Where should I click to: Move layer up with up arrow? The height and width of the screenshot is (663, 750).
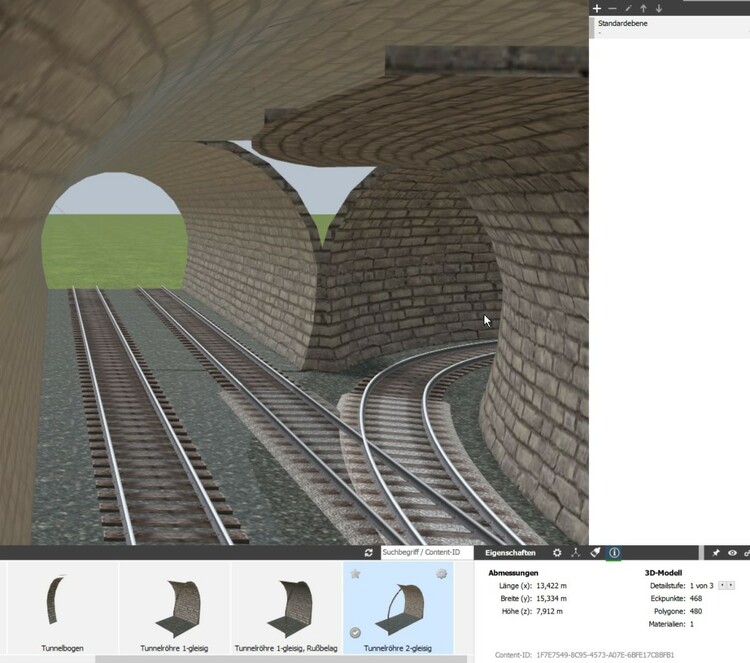tap(643, 8)
